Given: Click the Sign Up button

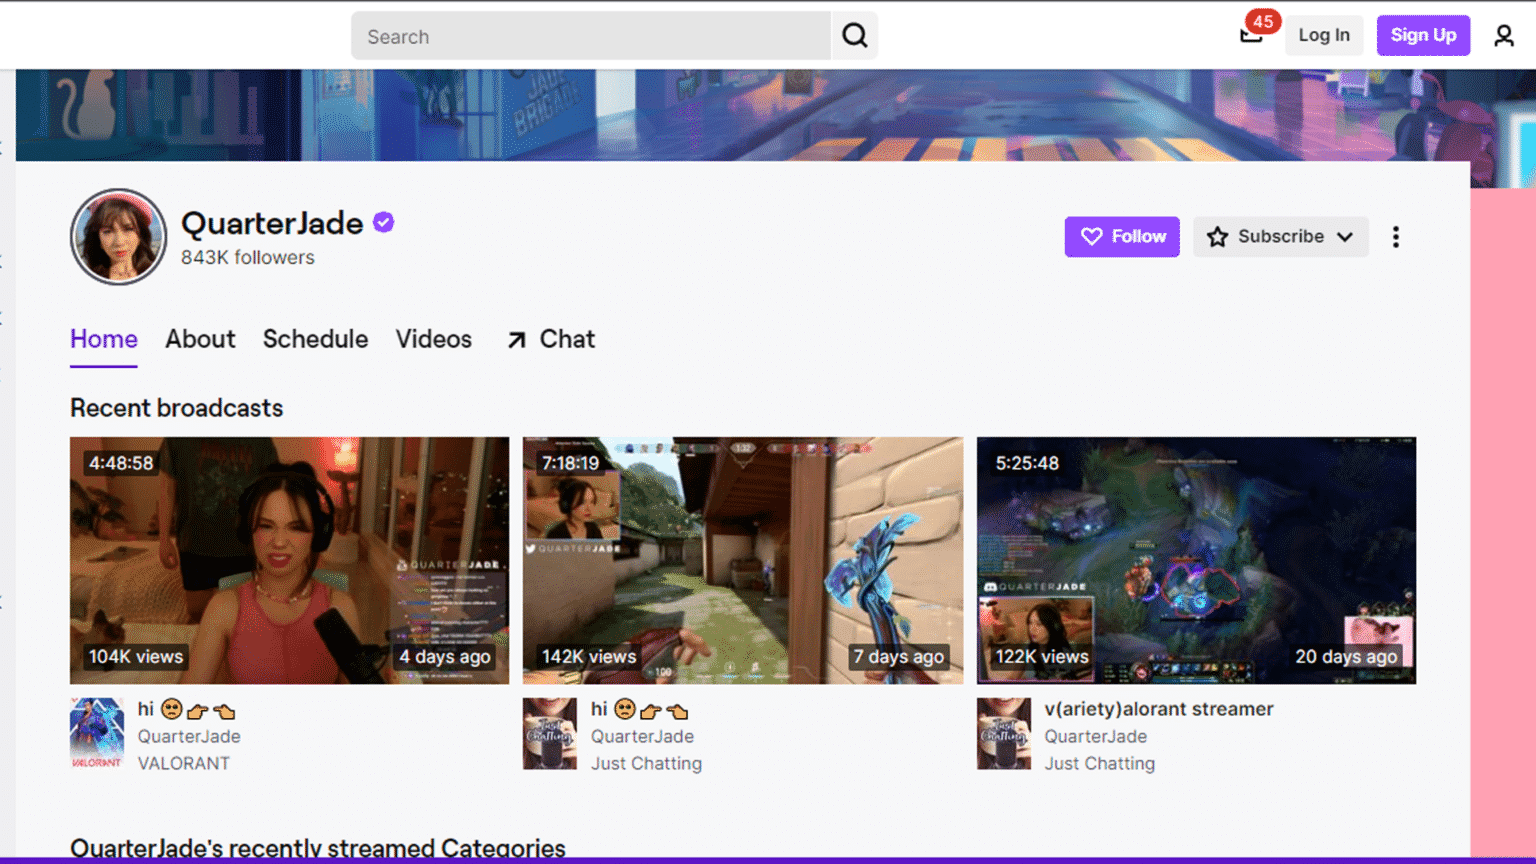Looking at the screenshot, I should [x=1423, y=35].
